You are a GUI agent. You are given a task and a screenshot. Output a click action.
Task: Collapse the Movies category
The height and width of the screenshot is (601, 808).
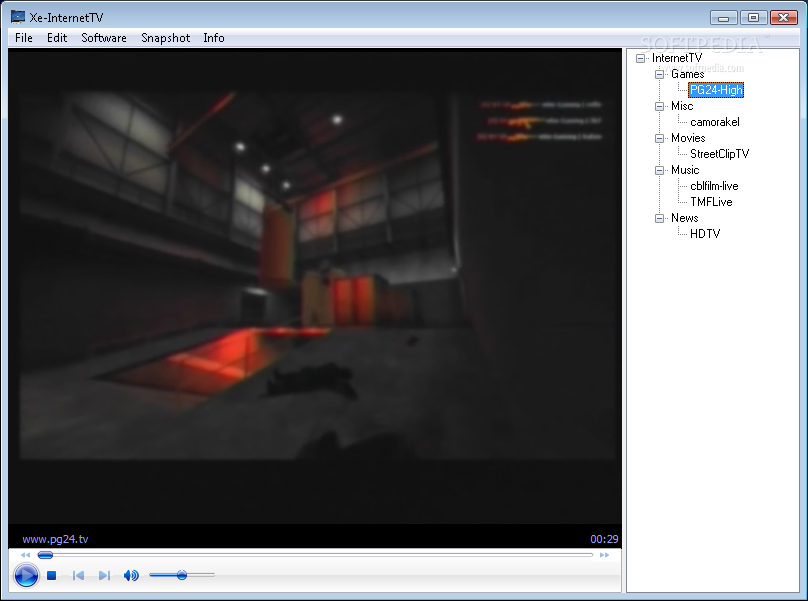(x=659, y=138)
